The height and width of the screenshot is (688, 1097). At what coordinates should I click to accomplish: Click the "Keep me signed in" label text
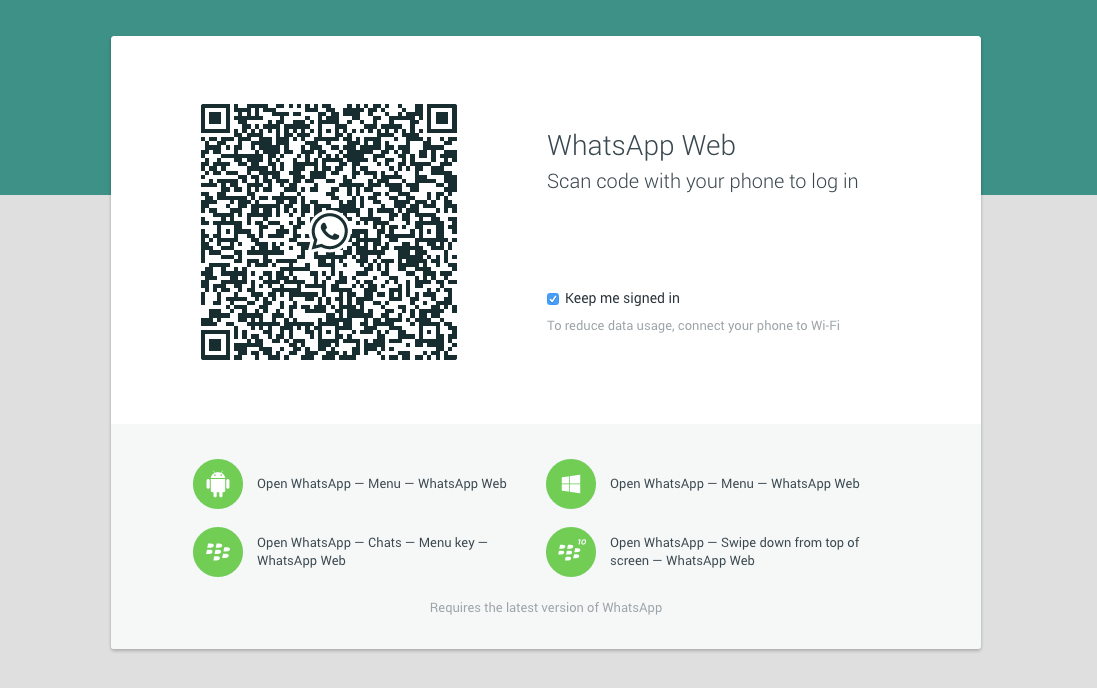(x=622, y=299)
